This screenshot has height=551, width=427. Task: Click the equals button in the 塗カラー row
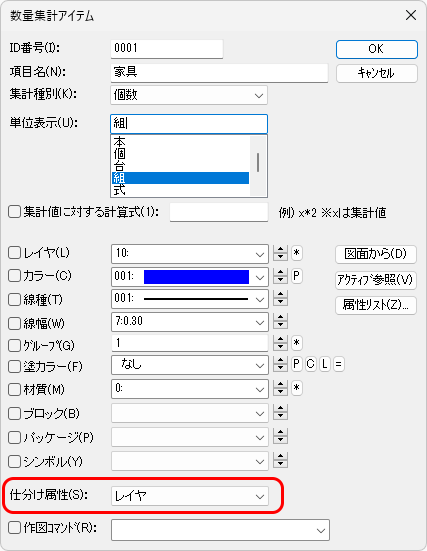coord(339,364)
